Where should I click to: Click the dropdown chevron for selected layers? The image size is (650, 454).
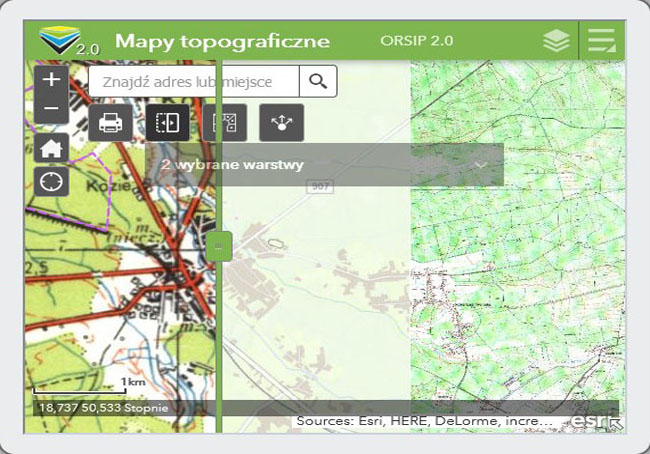coord(482,164)
